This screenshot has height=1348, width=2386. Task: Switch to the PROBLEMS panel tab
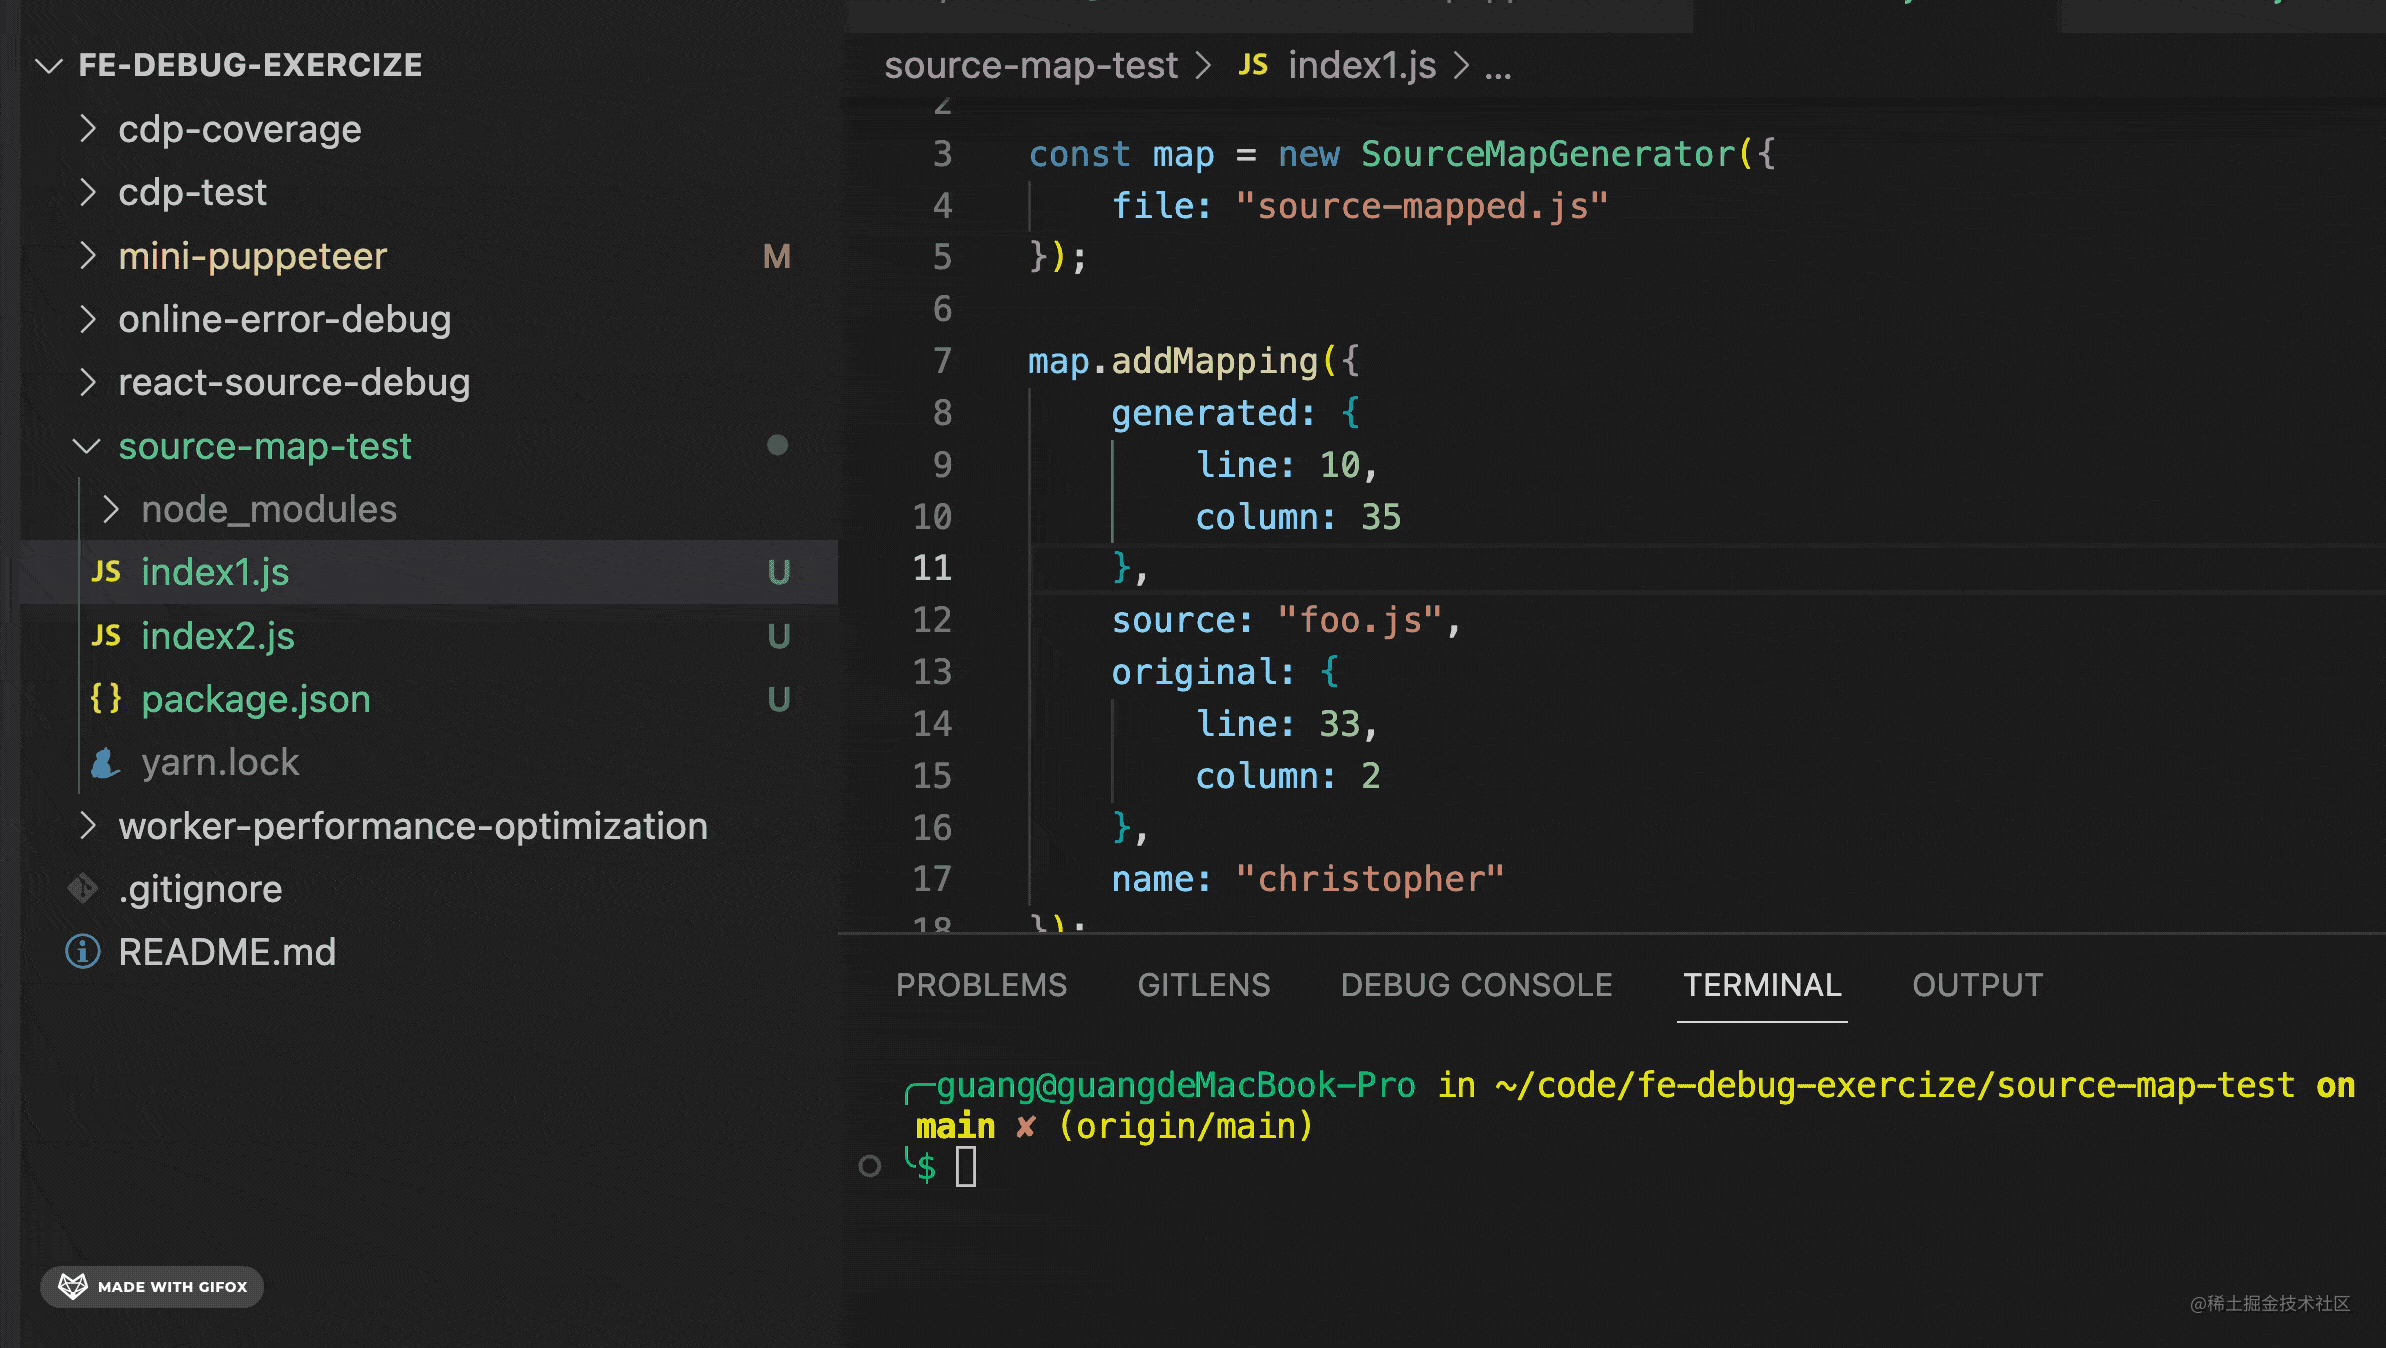click(981, 985)
